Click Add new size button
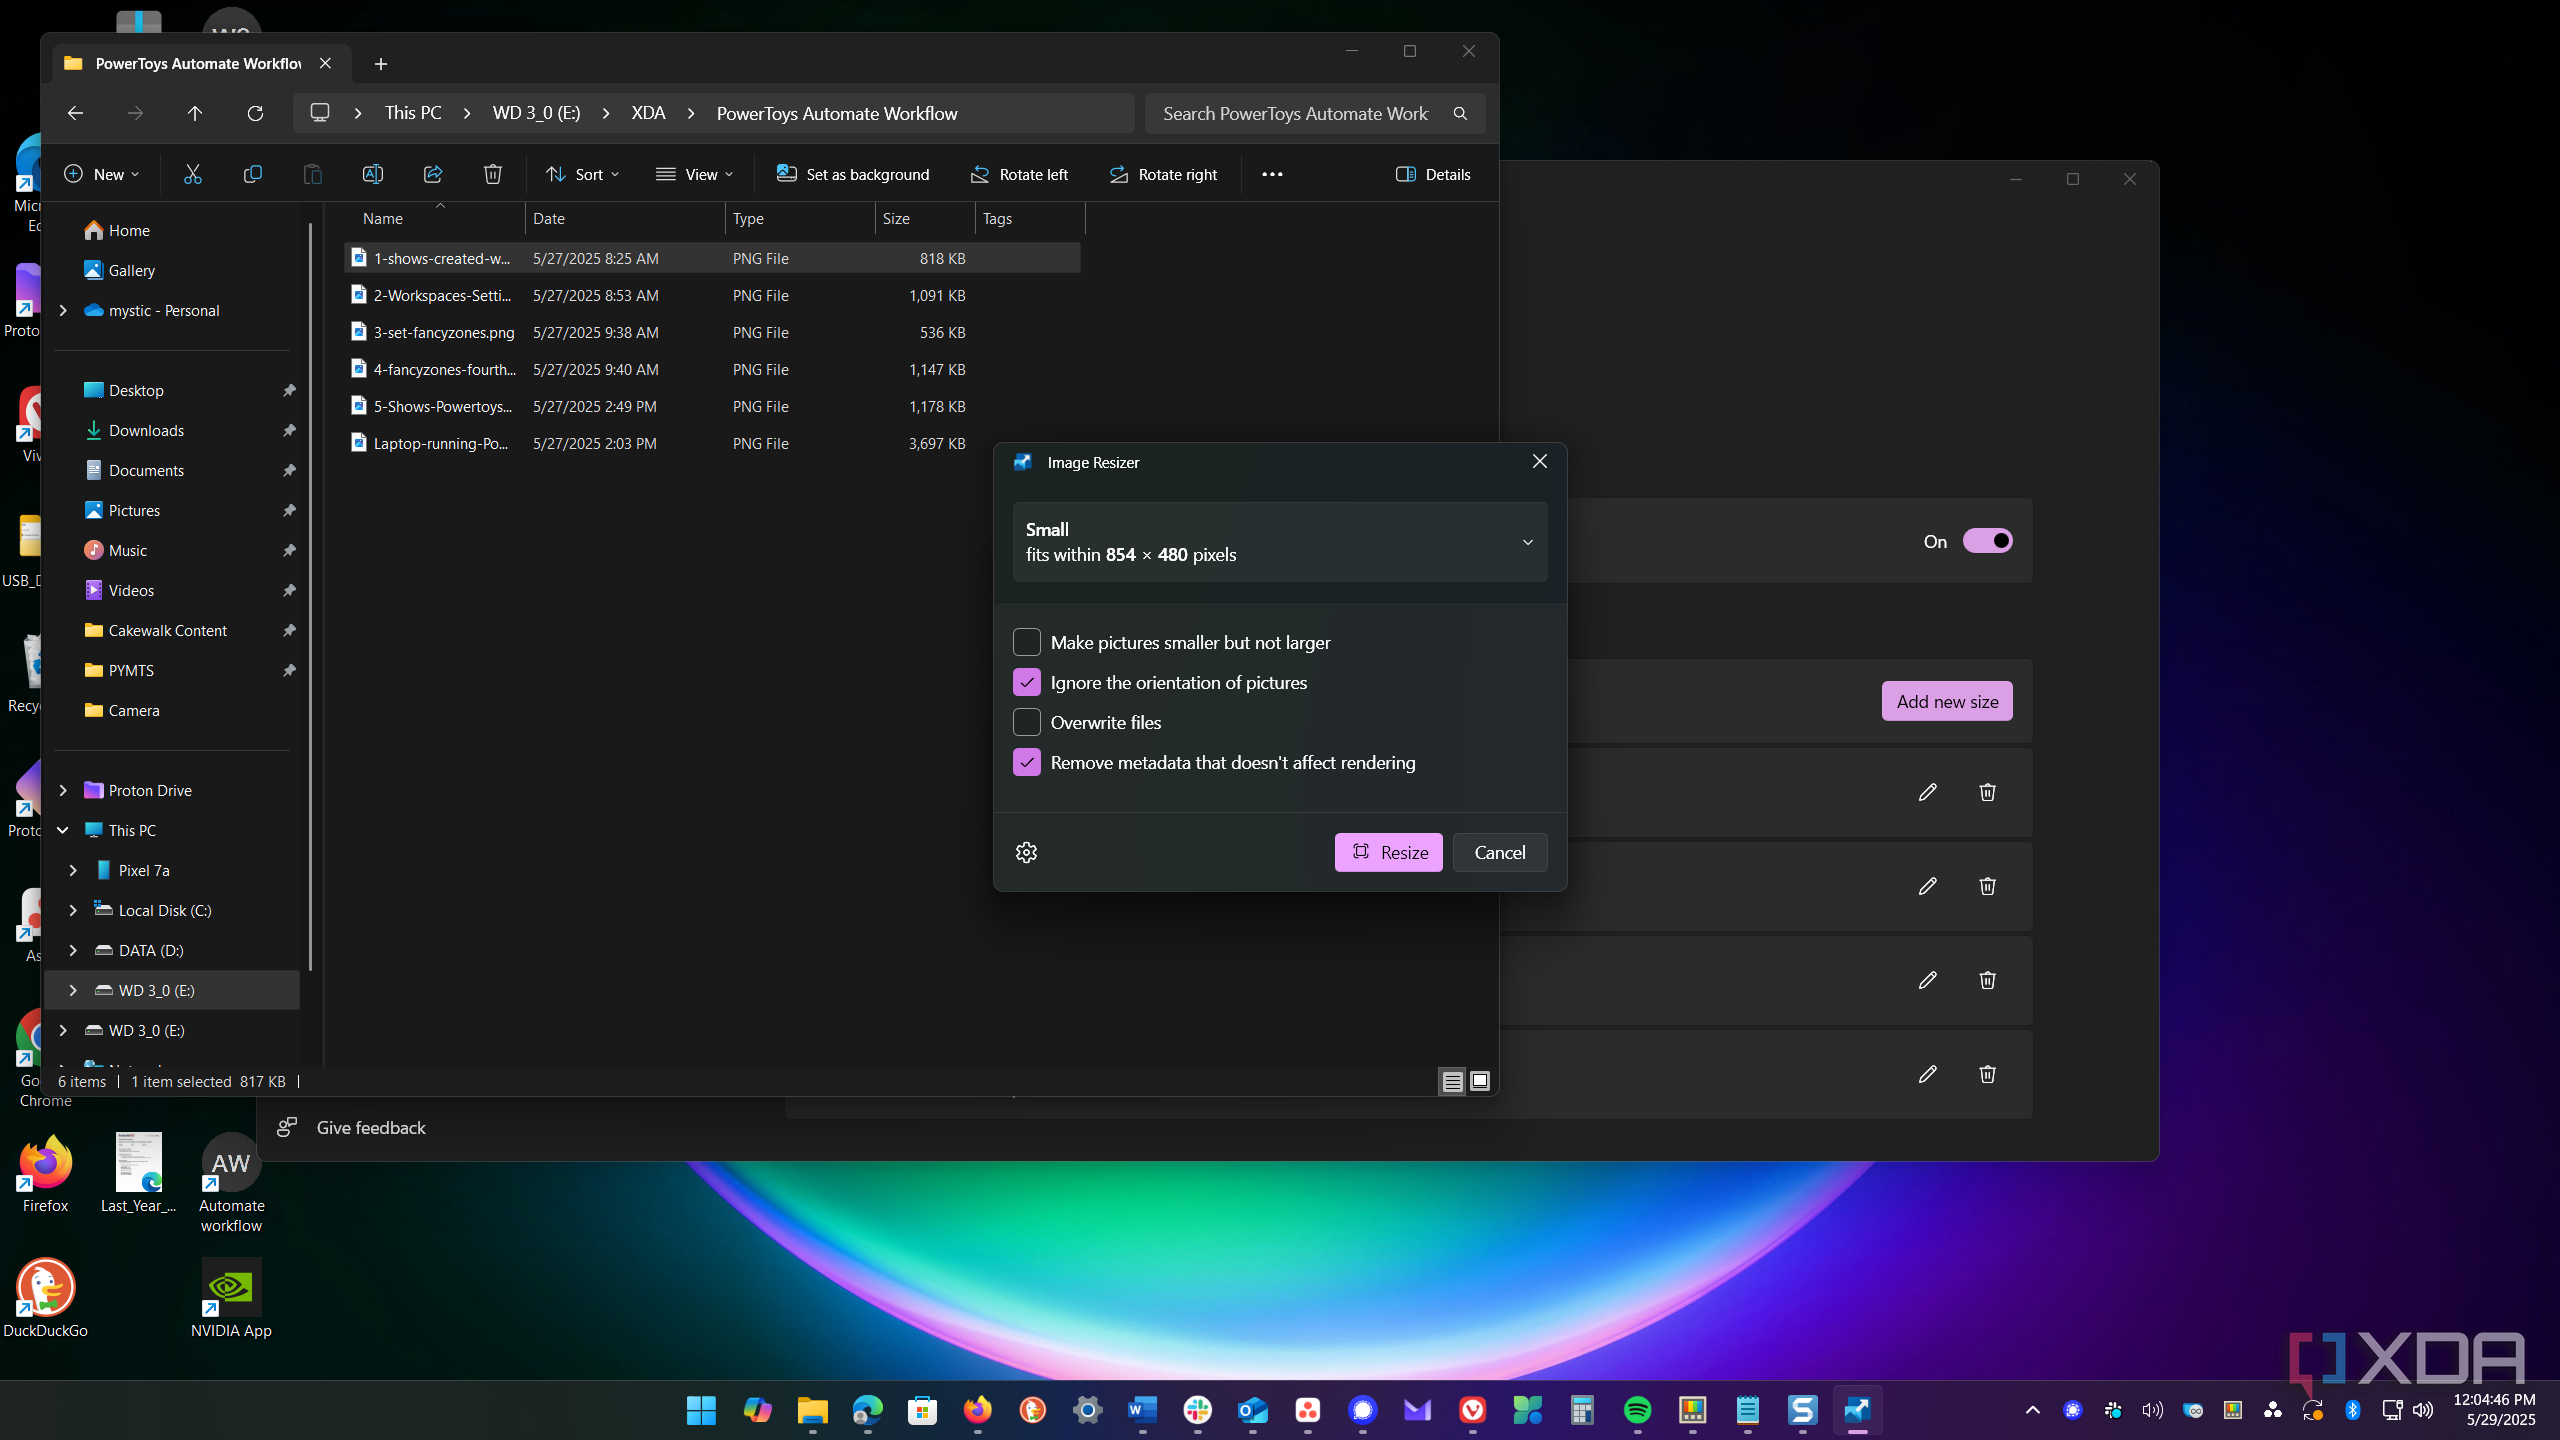 coord(1947,701)
